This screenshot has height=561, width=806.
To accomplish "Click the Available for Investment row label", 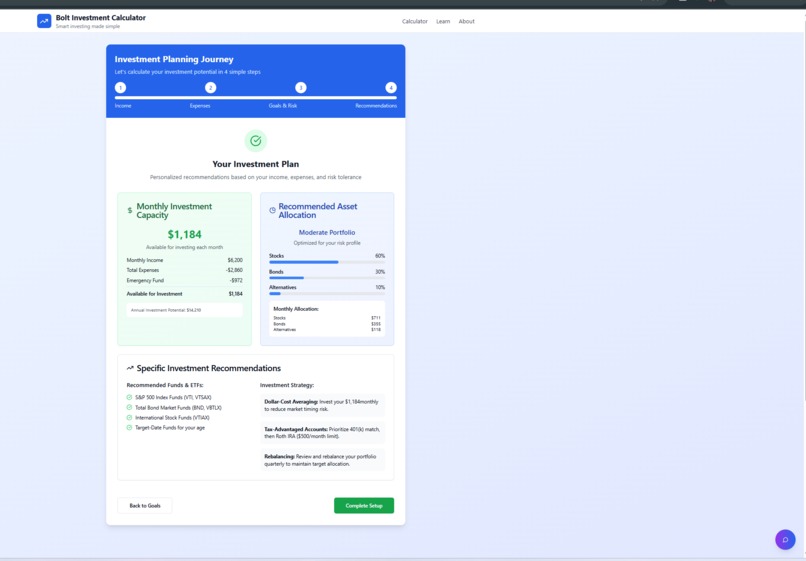I will [154, 294].
